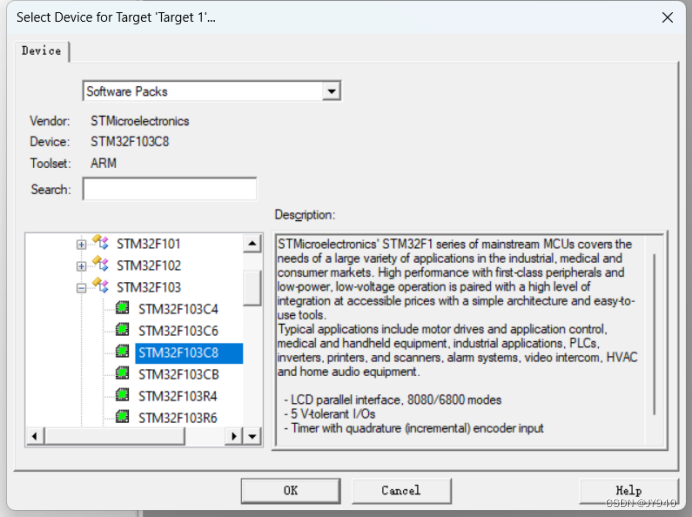Click the chip icon beside STM32F103CB
The height and width of the screenshot is (517, 692).
tap(122, 373)
